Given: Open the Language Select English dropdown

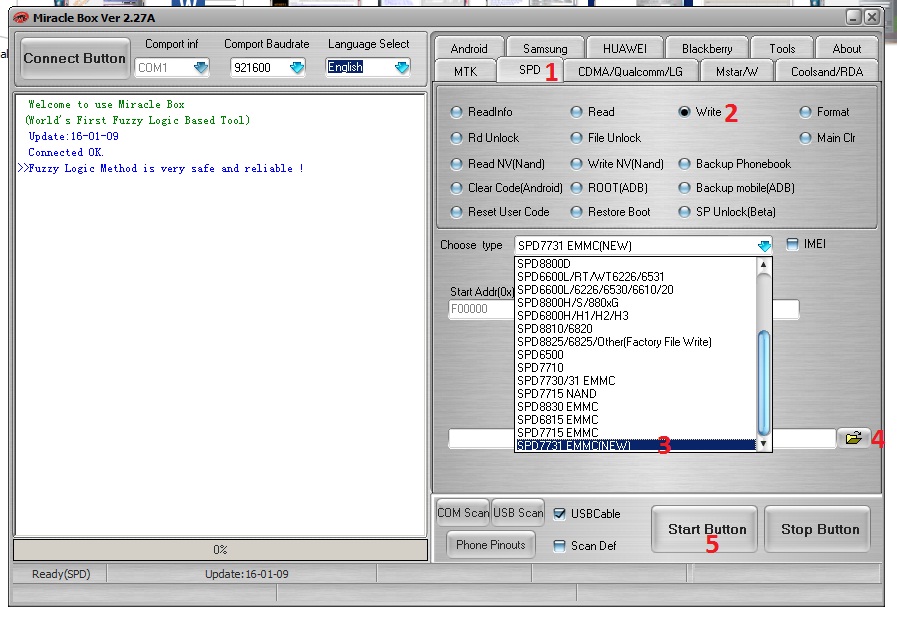Looking at the screenshot, I should tap(402, 67).
